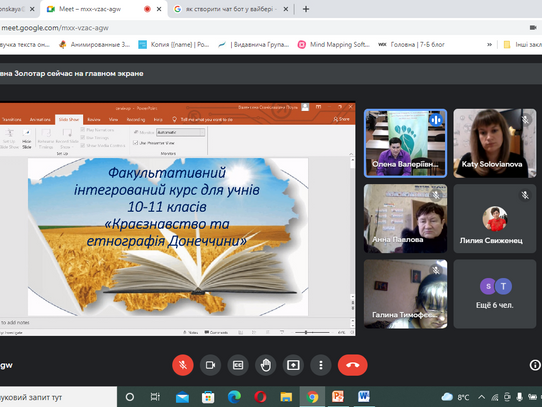Screen dimensions: 542x407
Task: Open the Копия [[name] bookmark
Action: (174, 45)
